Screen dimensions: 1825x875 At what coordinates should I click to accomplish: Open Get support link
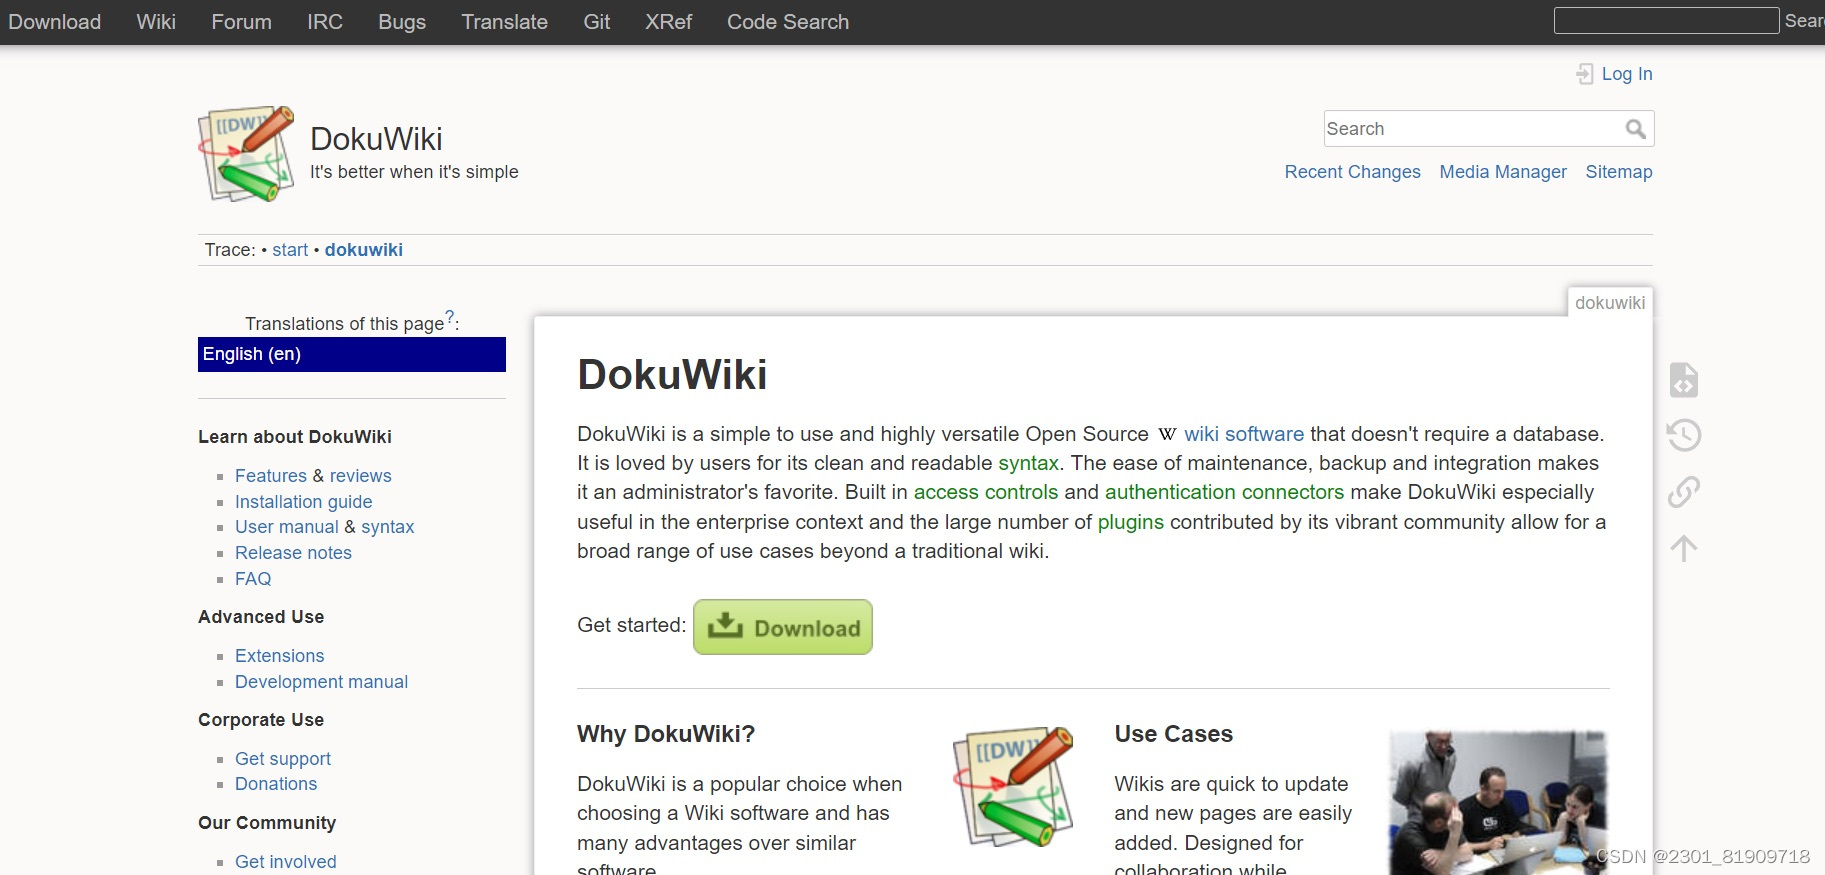[283, 759]
